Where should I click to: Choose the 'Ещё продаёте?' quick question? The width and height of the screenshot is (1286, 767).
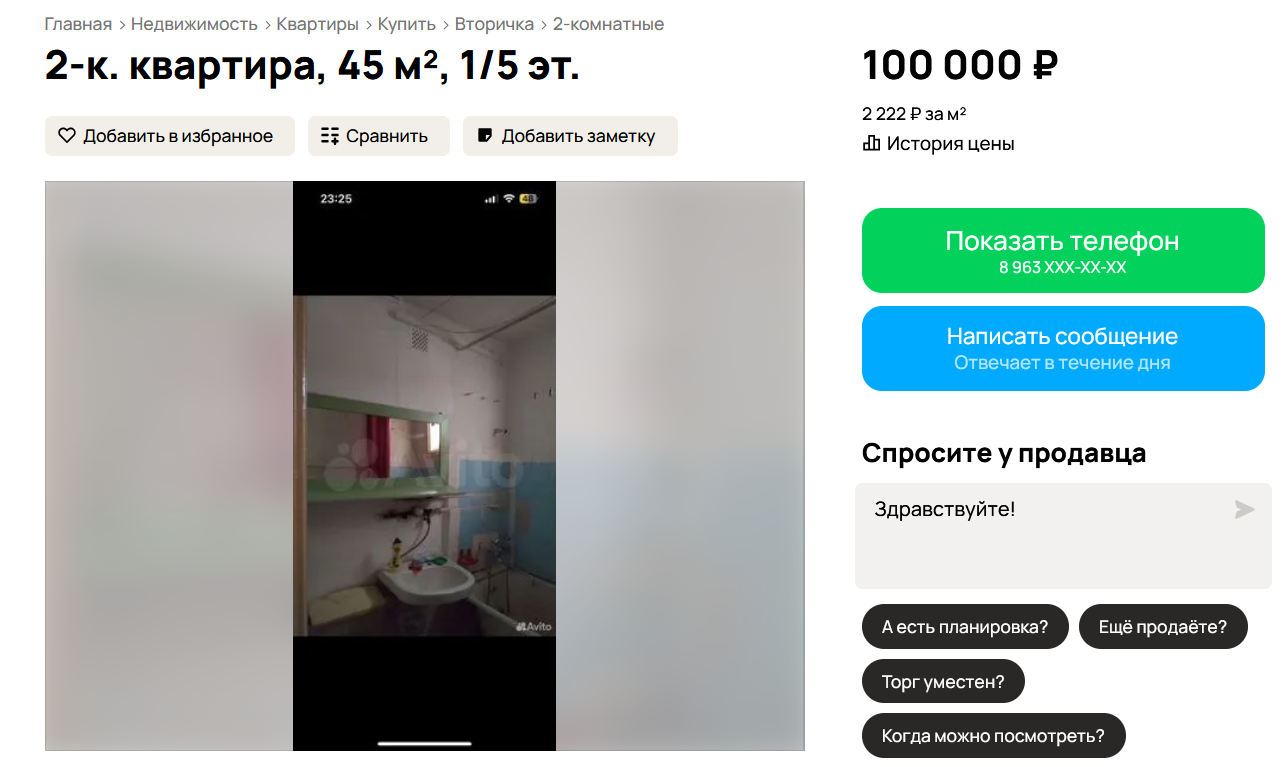tap(1163, 627)
